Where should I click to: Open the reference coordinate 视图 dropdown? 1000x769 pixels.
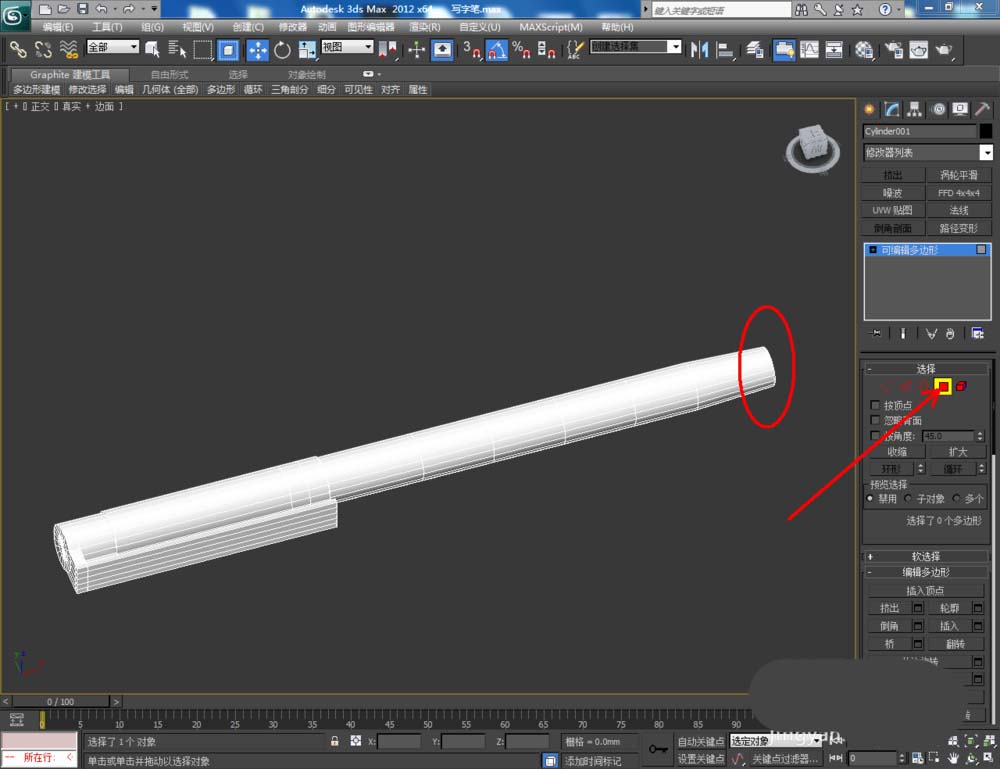pos(348,47)
